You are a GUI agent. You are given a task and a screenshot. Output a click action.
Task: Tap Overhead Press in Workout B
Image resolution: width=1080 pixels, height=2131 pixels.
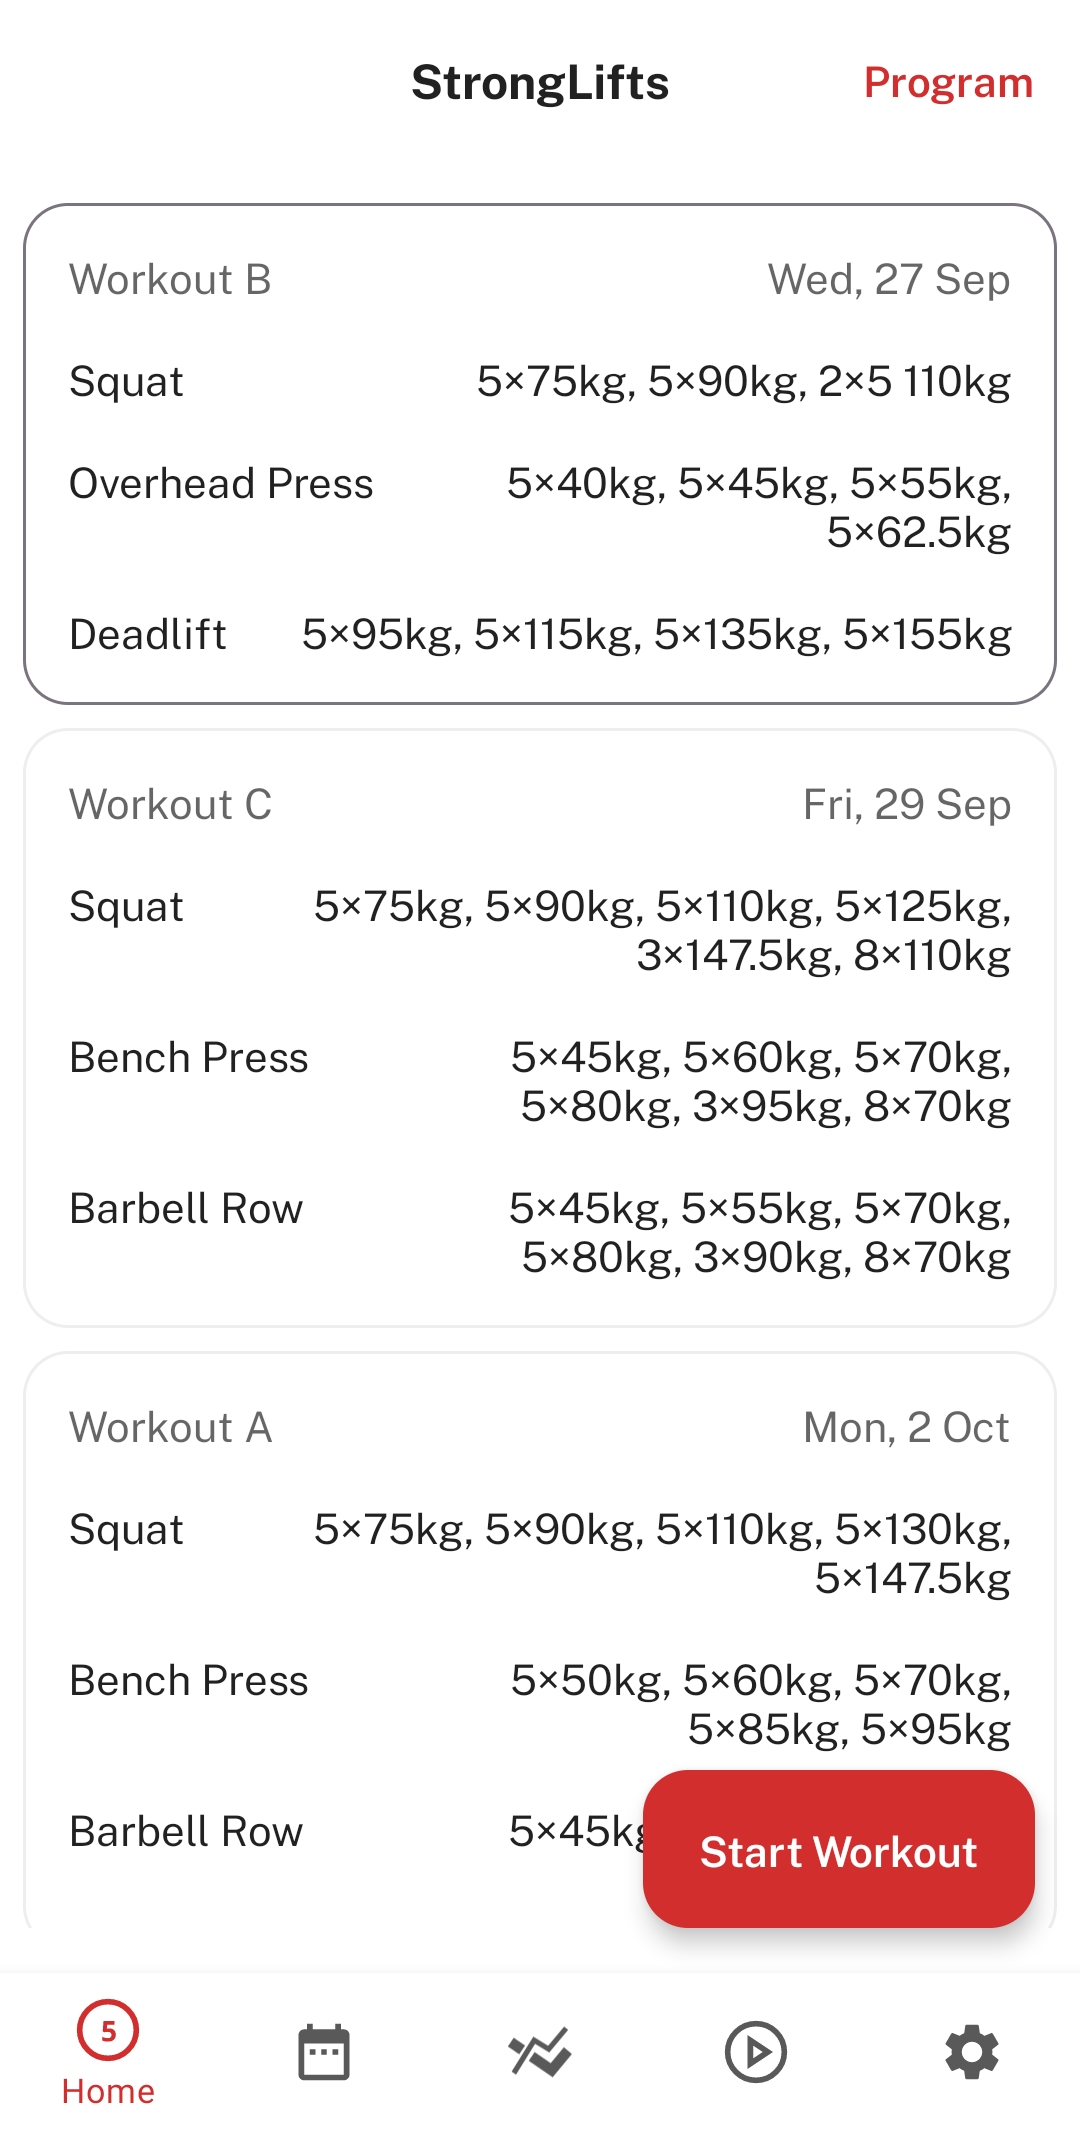221,484
